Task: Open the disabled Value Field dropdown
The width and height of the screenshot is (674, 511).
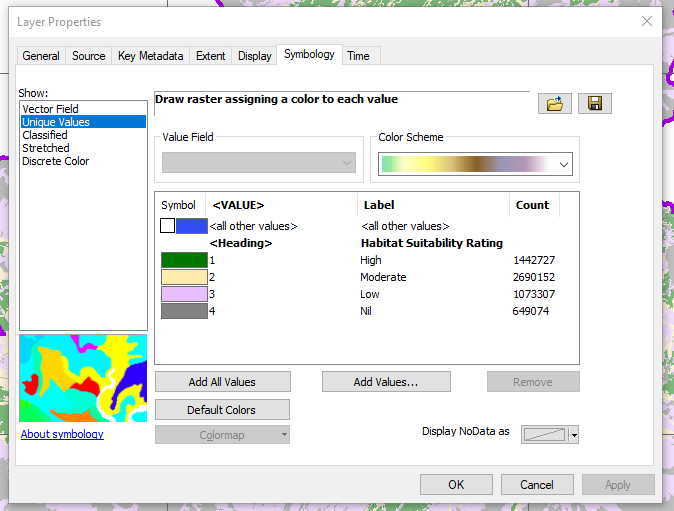Action: pos(259,162)
